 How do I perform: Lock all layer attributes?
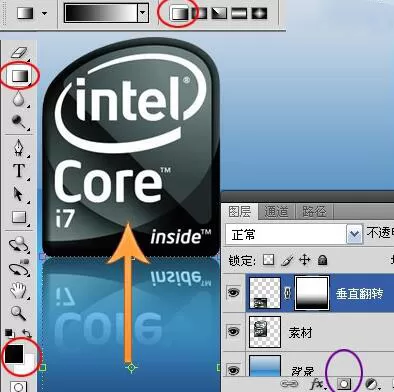[322, 260]
